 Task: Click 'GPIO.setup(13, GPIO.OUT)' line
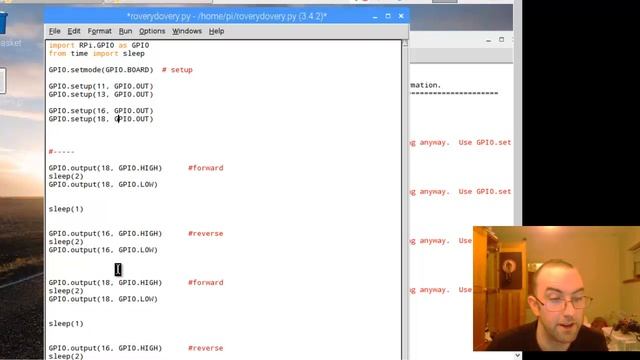[x=101, y=94]
